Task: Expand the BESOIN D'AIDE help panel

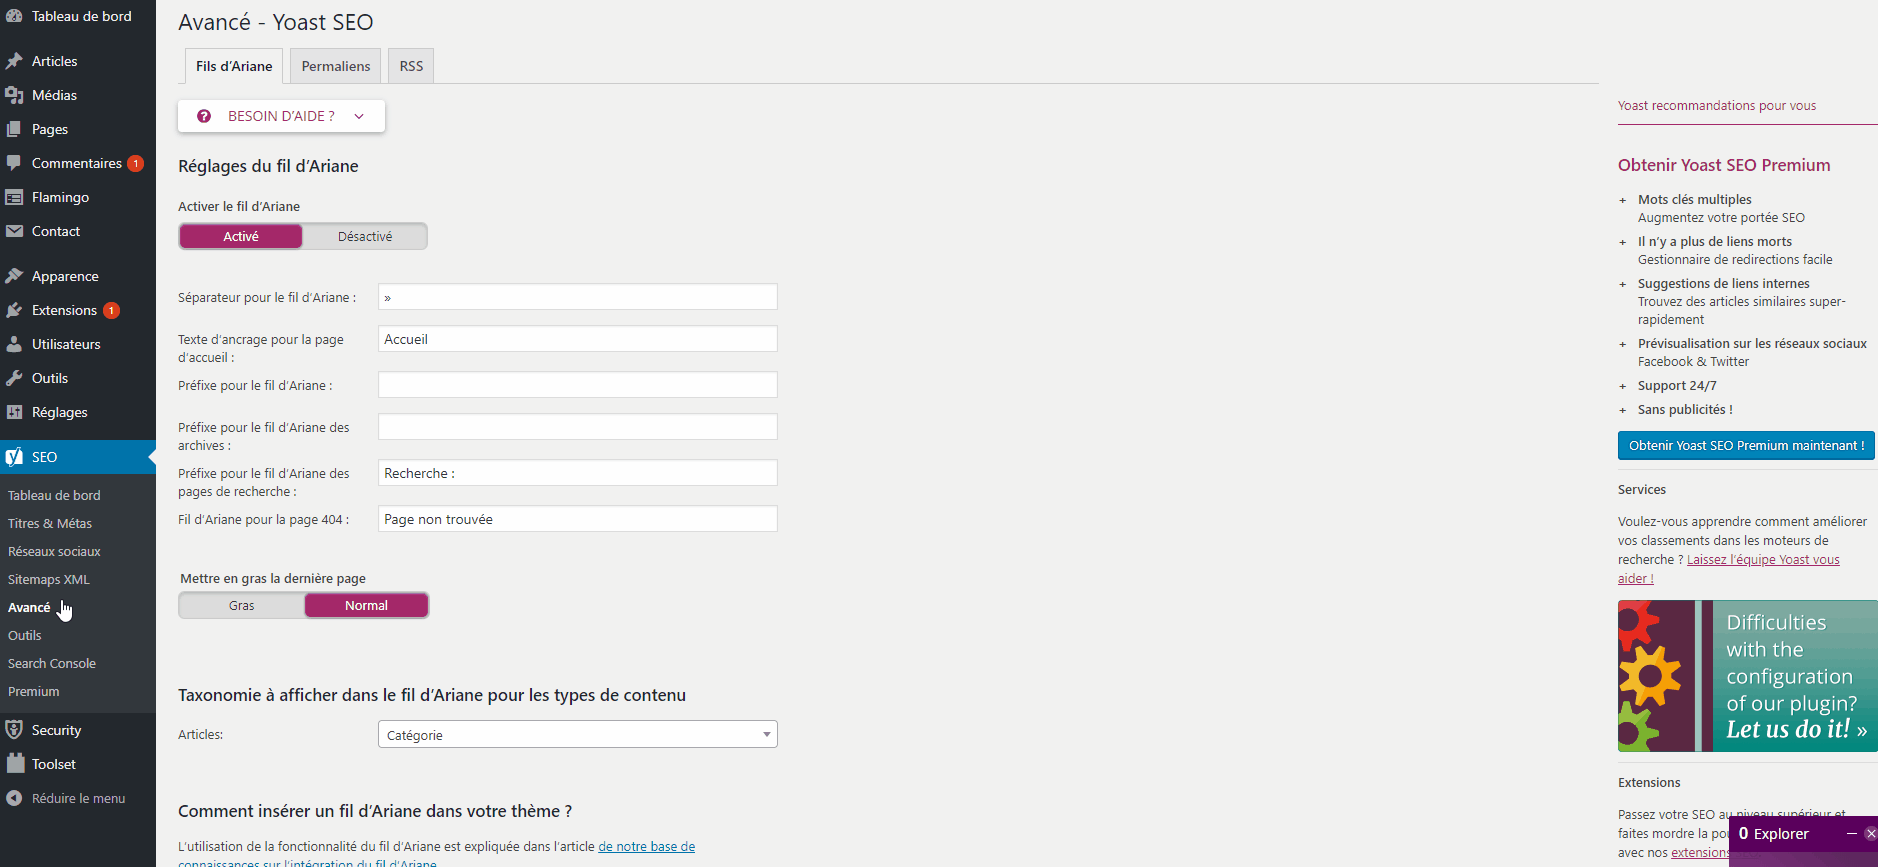Action: (x=281, y=116)
